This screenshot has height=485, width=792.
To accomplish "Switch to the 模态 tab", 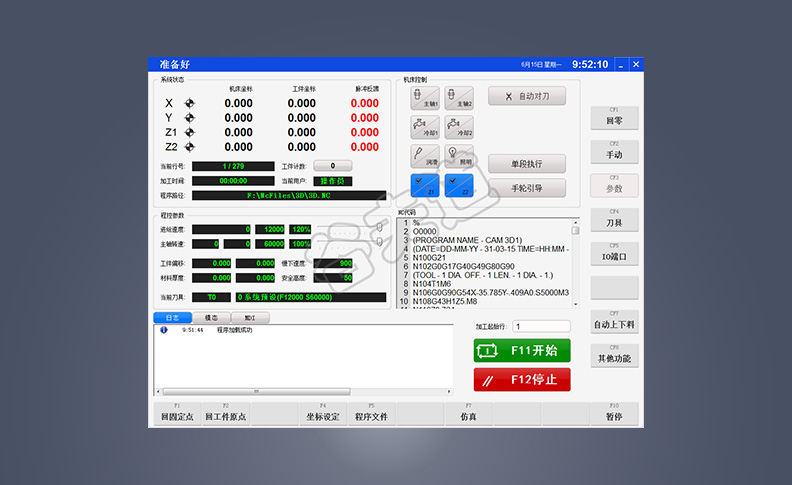I will coord(211,317).
